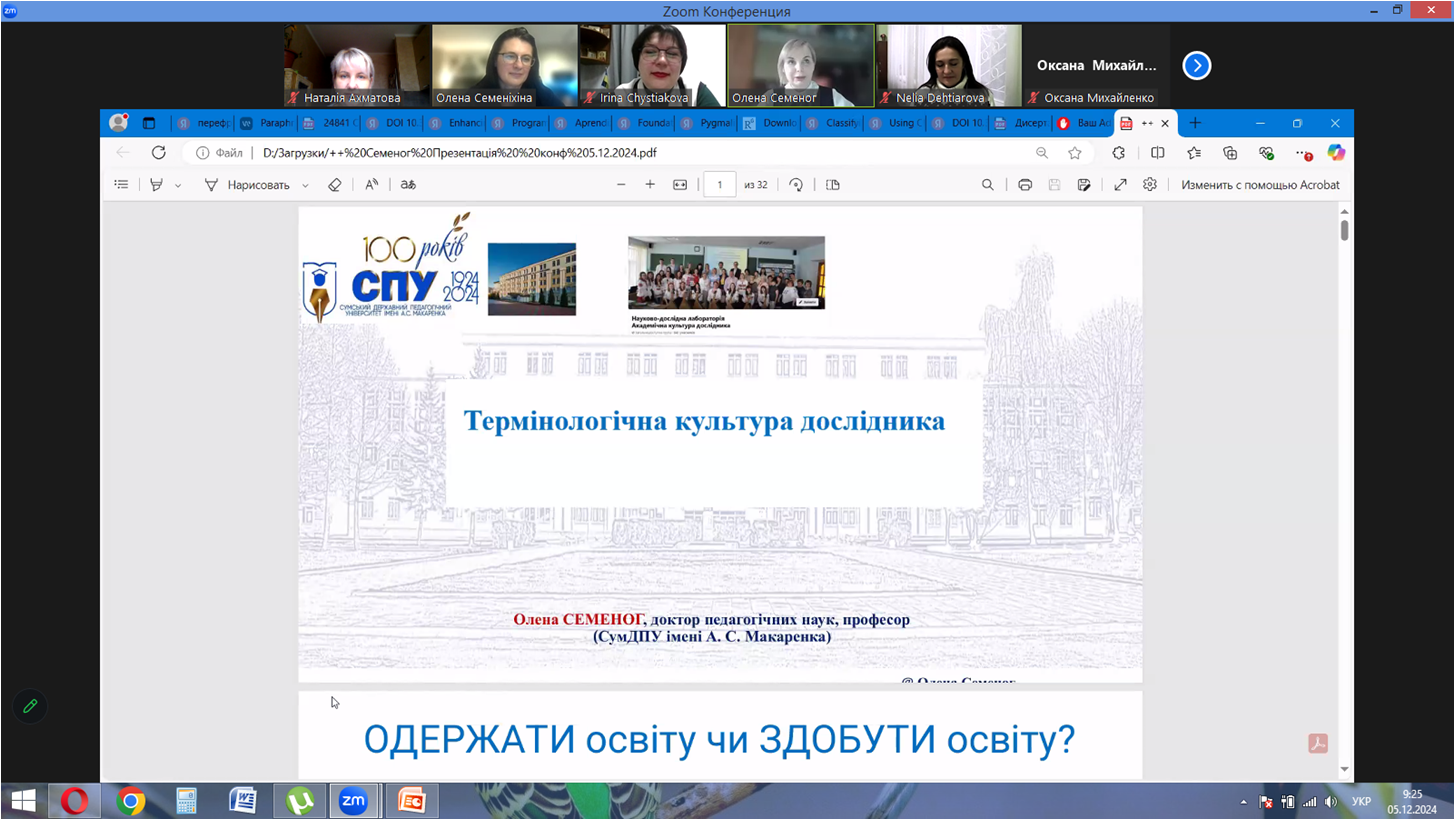
Task: Search inside the PDF document
Action: coord(987,185)
